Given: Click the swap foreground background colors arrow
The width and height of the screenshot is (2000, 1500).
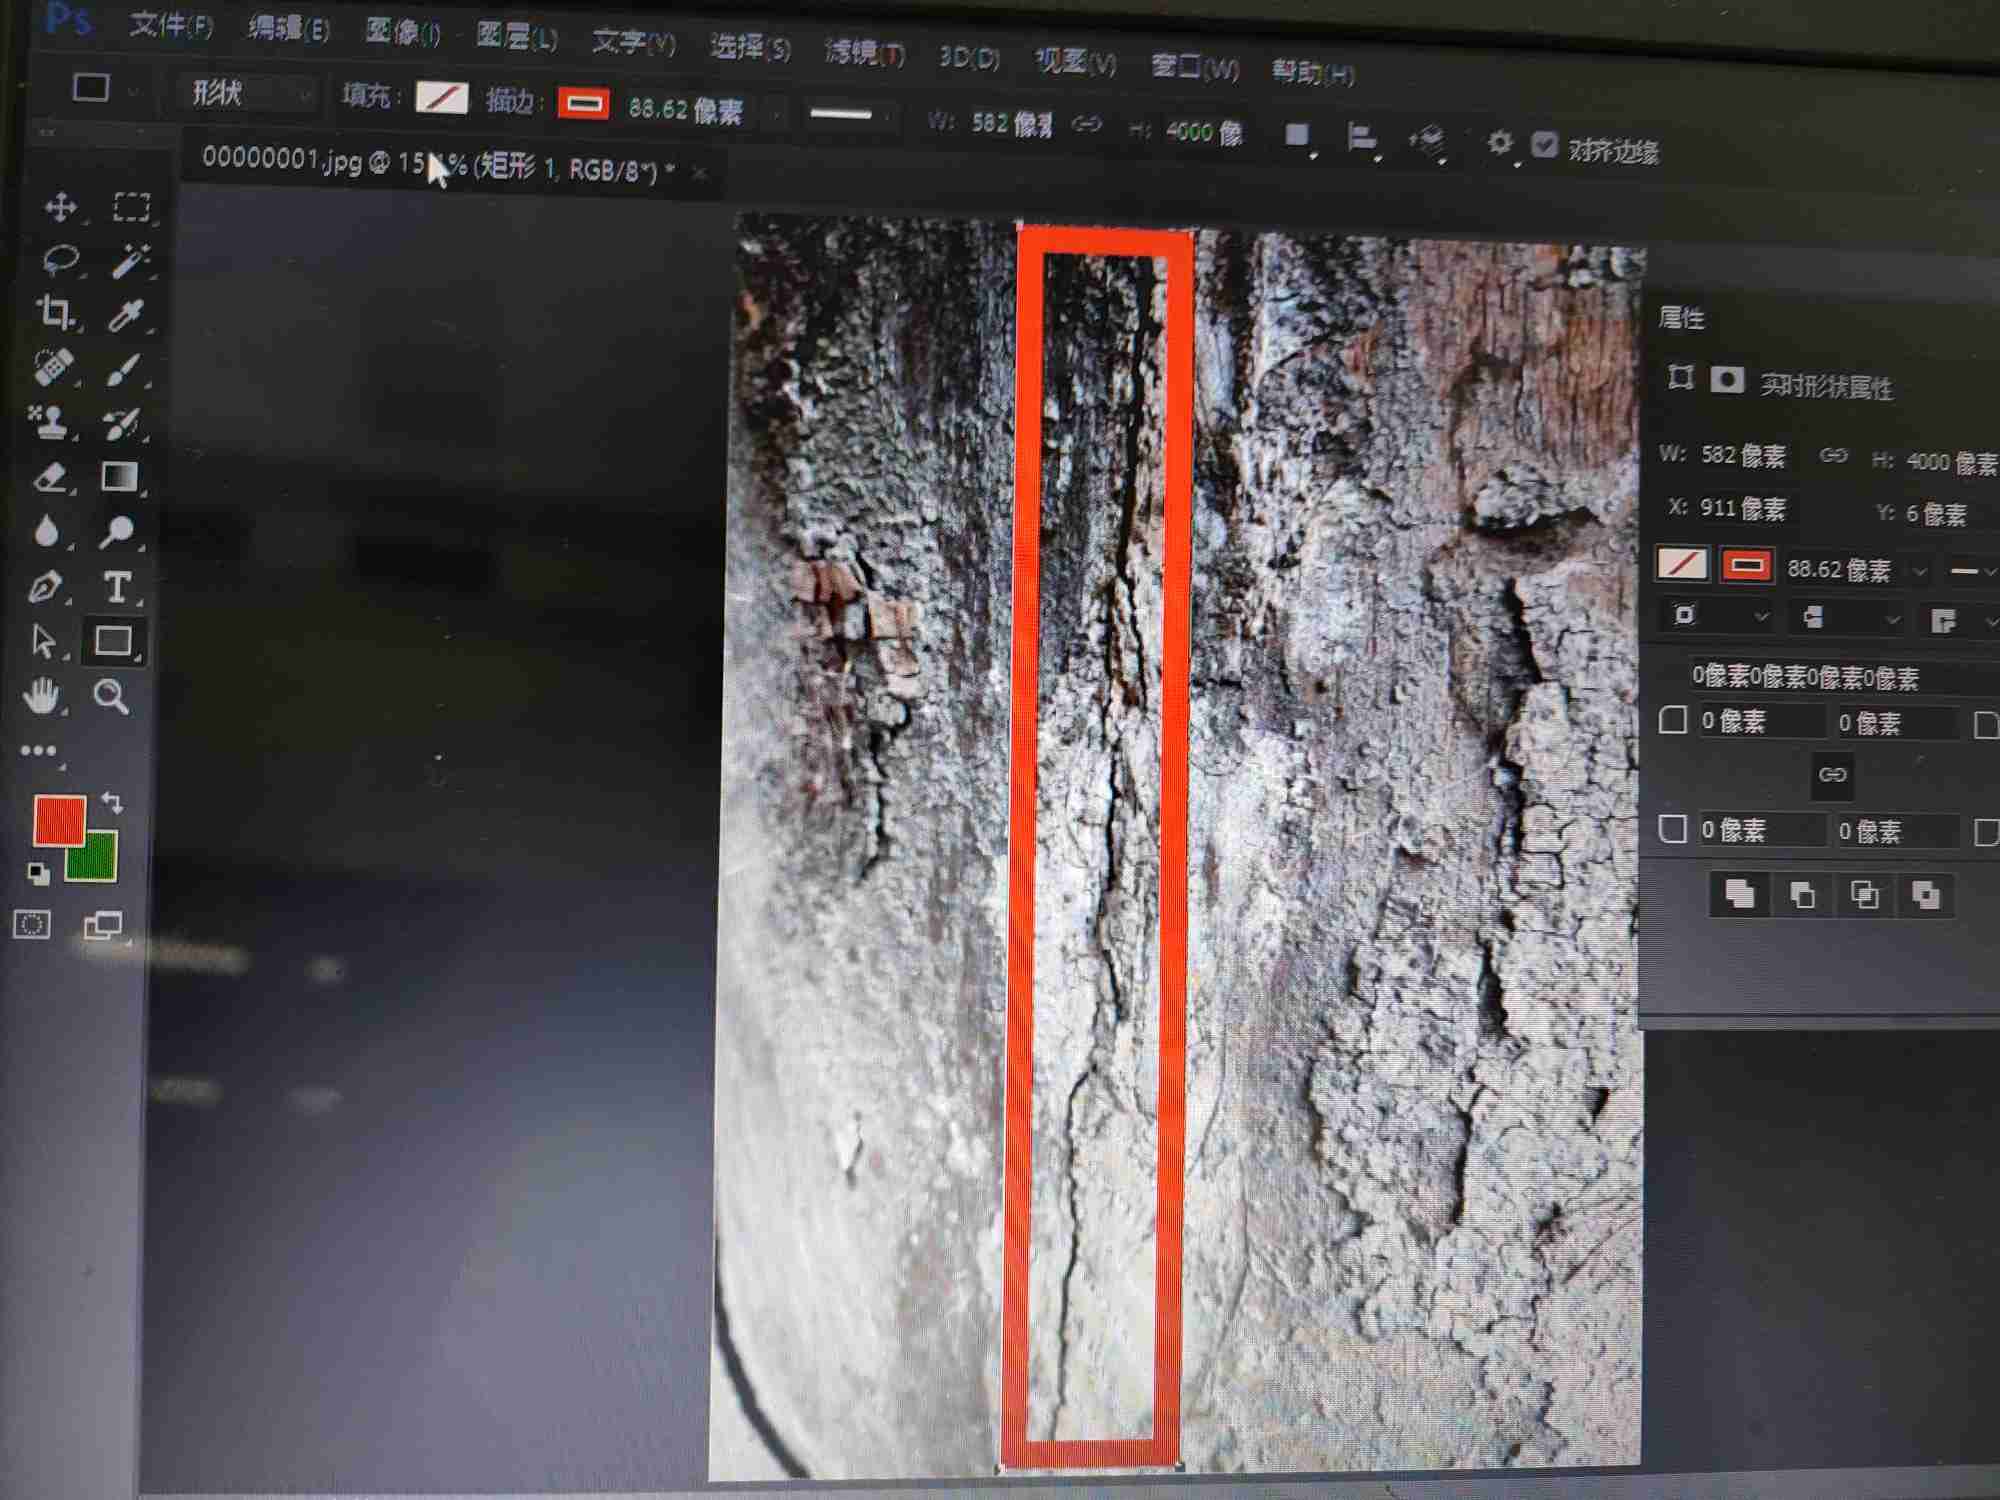Looking at the screenshot, I should point(113,803).
